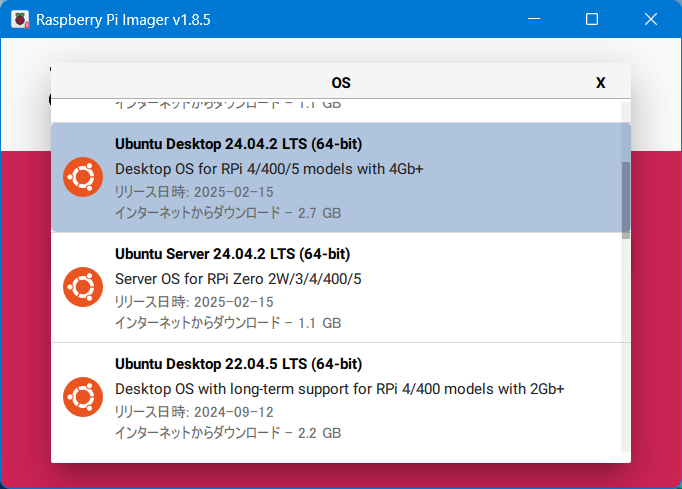The image size is (682, 489).
Task: Click the 2.2 GB download size line
Action: [x=227, y=433]
